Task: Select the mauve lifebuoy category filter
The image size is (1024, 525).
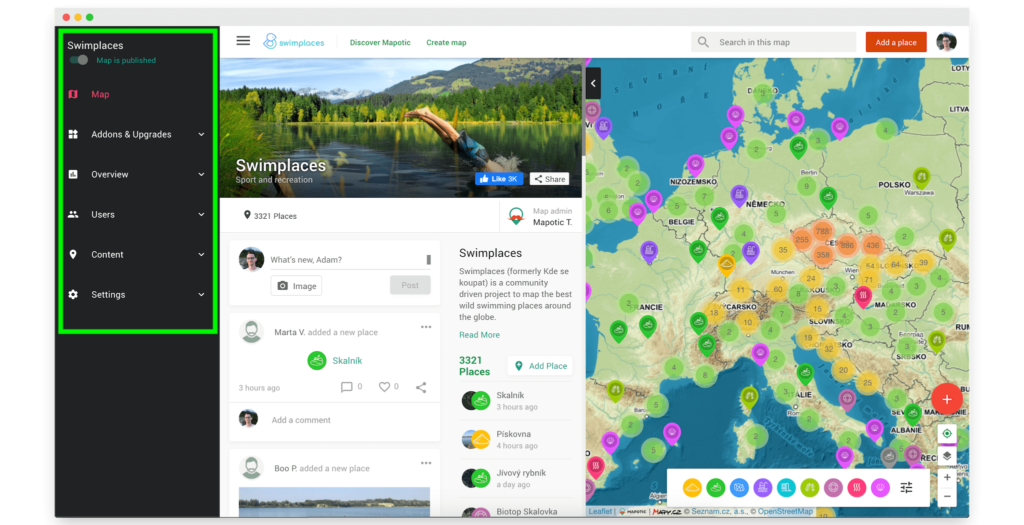Action: (833, 487)
